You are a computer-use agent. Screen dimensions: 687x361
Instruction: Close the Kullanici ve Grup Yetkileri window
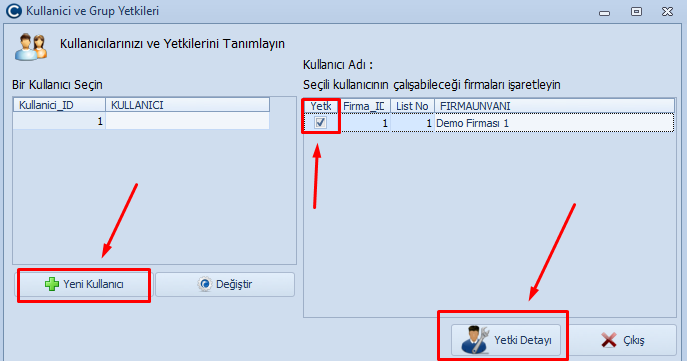667,12
